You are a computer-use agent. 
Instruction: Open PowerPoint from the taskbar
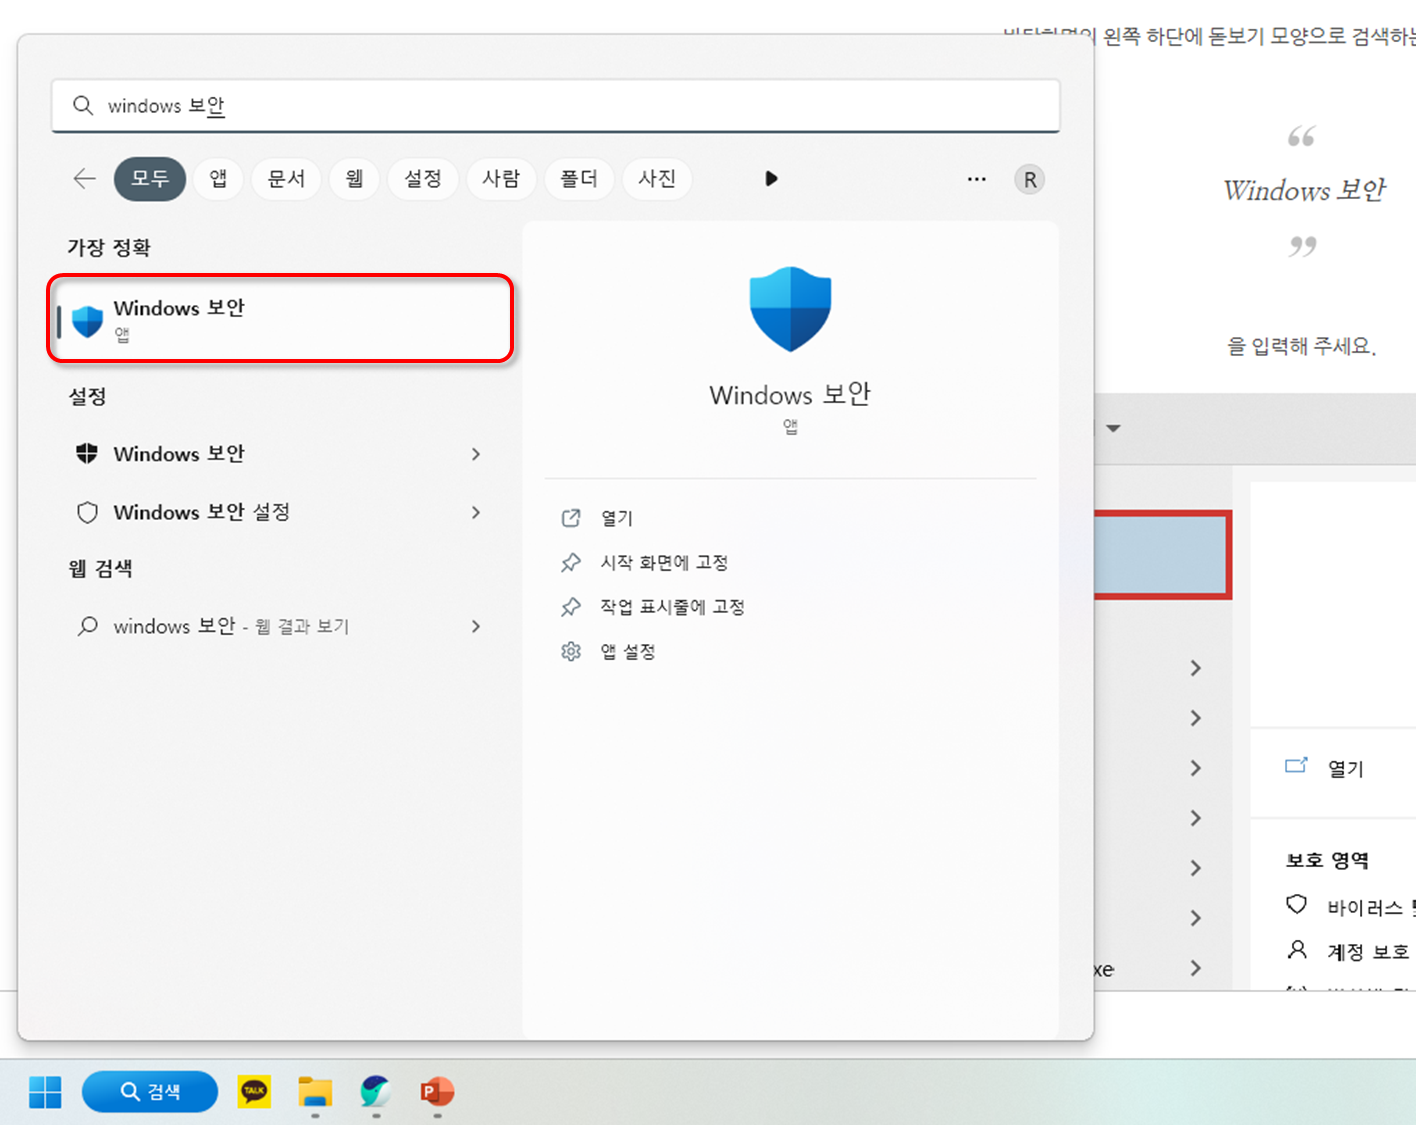[437, 1091]
